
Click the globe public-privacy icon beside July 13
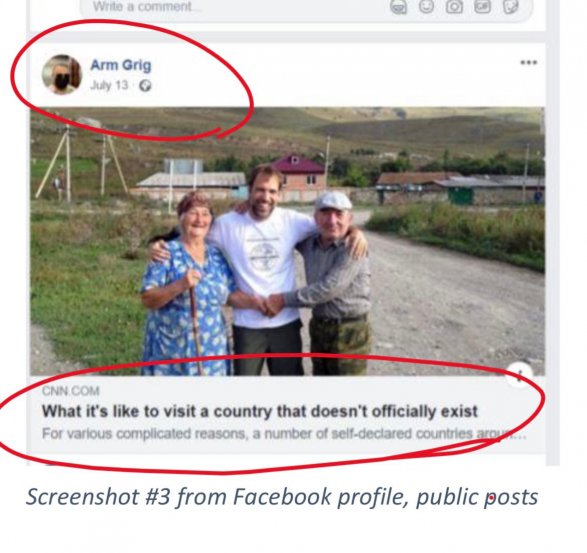click(145, 86)
